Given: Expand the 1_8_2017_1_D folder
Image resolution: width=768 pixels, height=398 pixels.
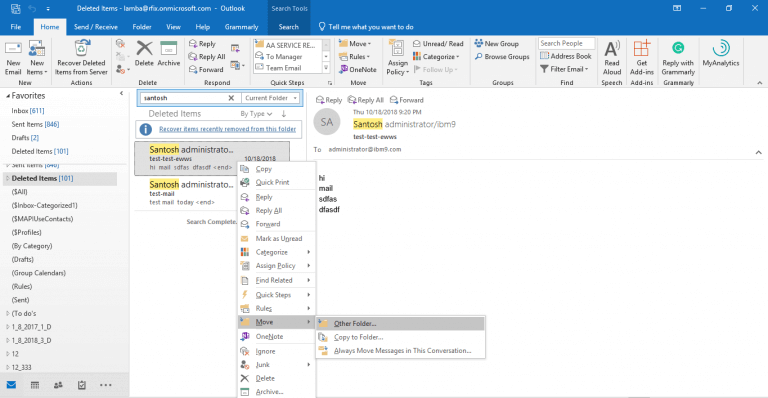Looking at the screenshot, I should 8,327.
